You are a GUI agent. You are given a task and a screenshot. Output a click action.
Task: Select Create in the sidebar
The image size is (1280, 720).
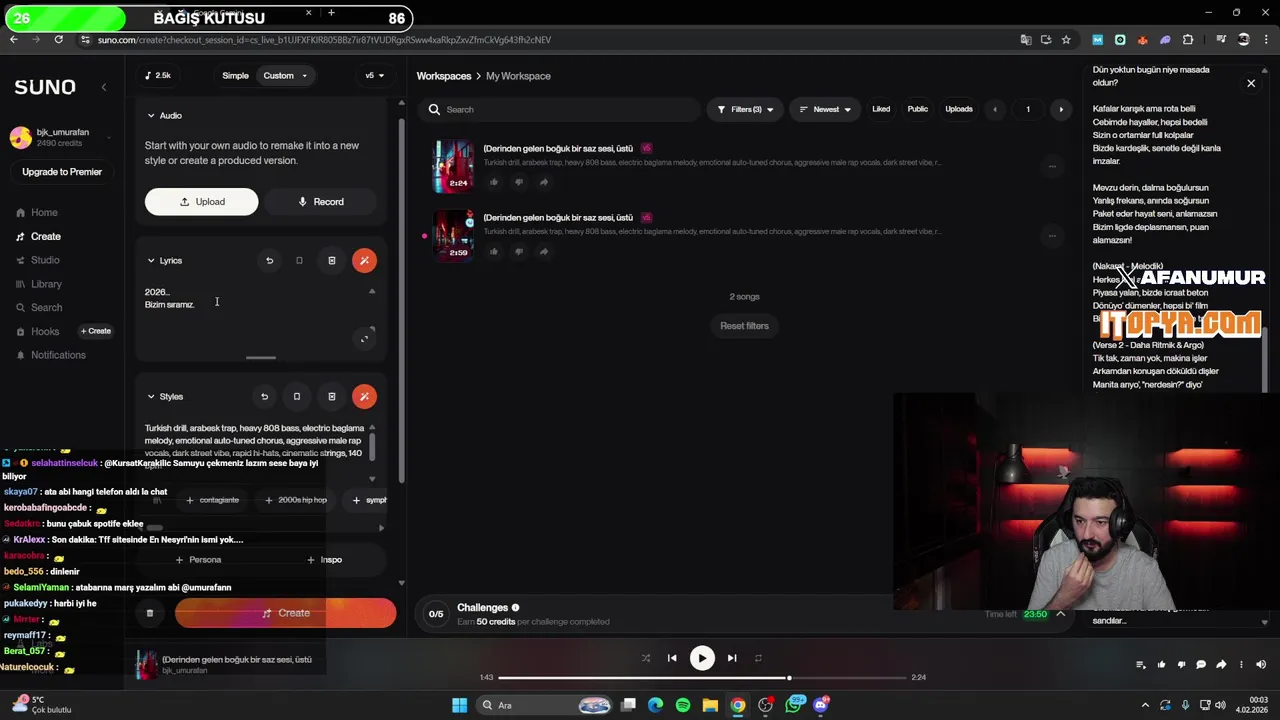click(x=45, y=236)
